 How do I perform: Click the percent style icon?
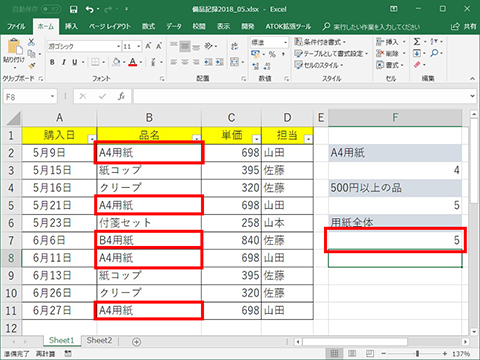pos(272,54)
